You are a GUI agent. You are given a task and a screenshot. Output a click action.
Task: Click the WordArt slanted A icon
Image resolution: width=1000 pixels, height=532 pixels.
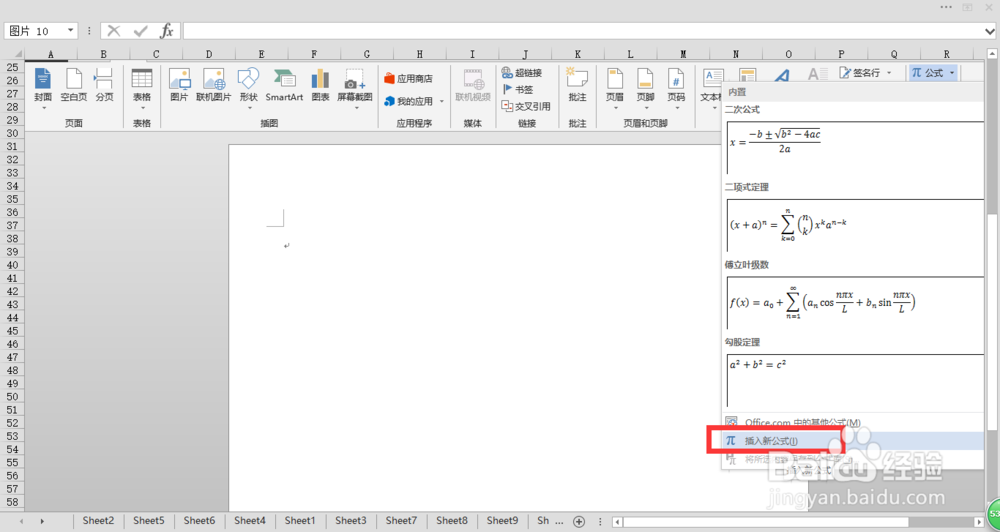point(781,75)
